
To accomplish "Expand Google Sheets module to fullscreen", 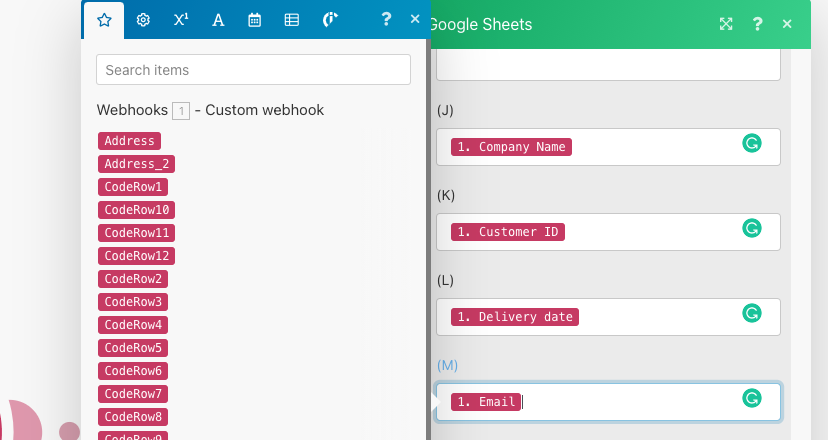I will [x=727, y=24].
